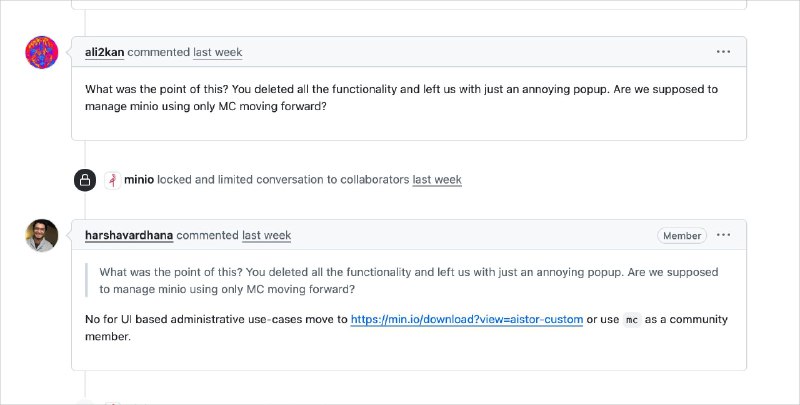800x405 pixels.
Task: Open options menu on ali2kan's comment
Action: (723, 52)
